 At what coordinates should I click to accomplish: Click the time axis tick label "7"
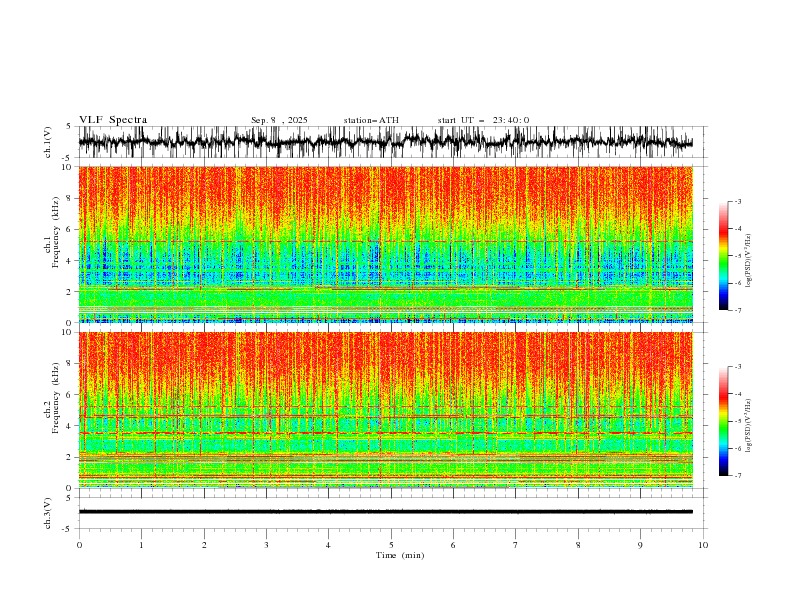tap(515, 545)
